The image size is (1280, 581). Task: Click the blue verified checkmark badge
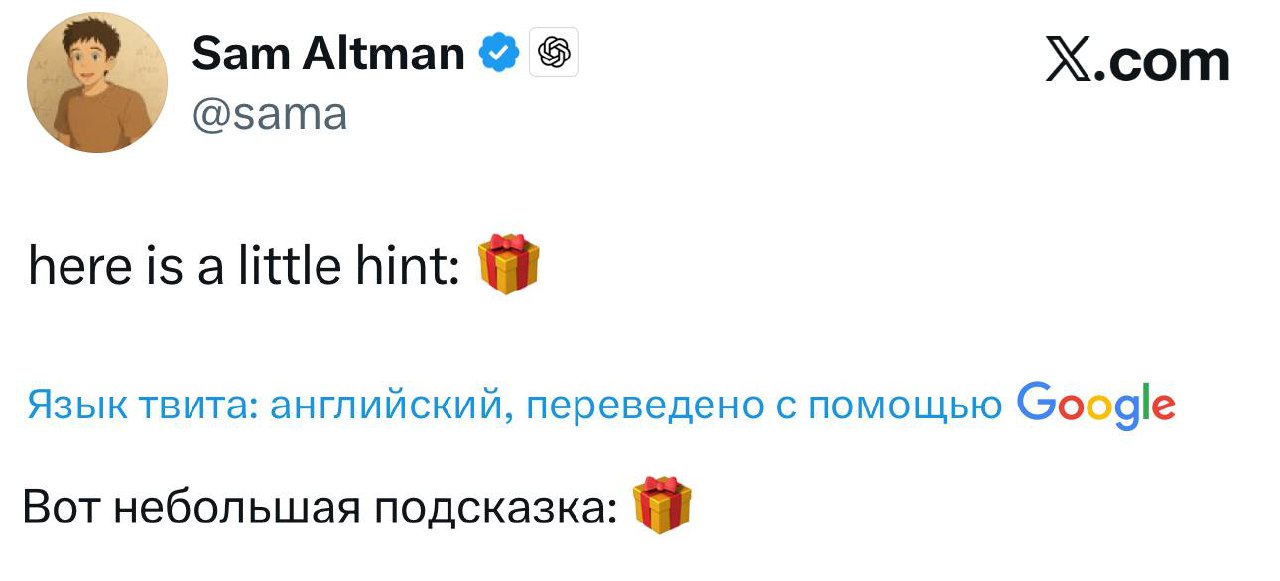click(500, 53)
